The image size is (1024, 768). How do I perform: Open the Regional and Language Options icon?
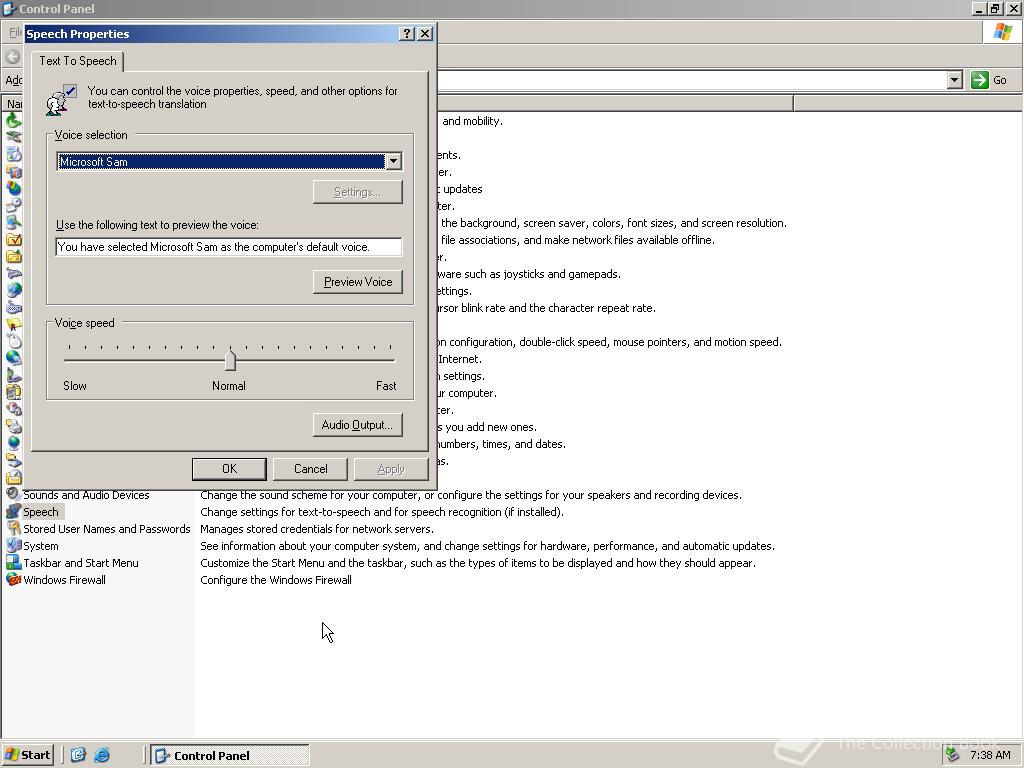click(13, 443)
